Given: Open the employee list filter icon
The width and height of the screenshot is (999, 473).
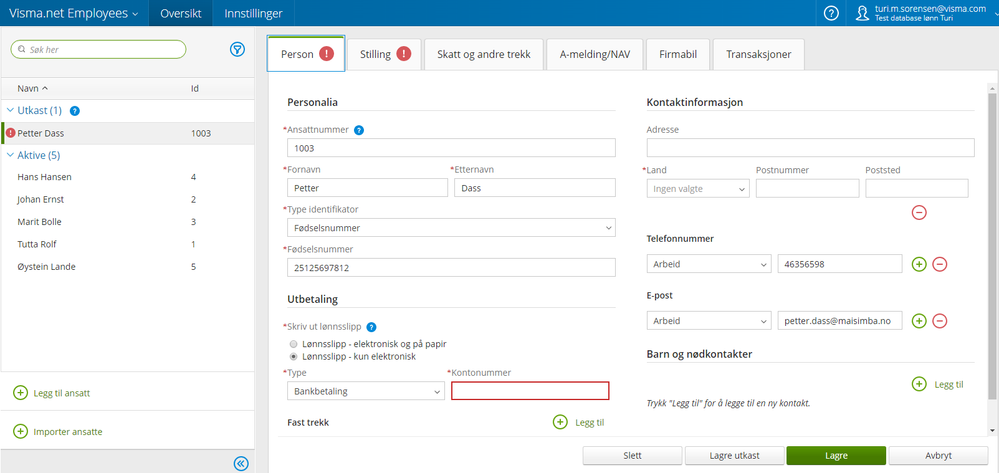Looking at the screenshot, I should point(238,49).
